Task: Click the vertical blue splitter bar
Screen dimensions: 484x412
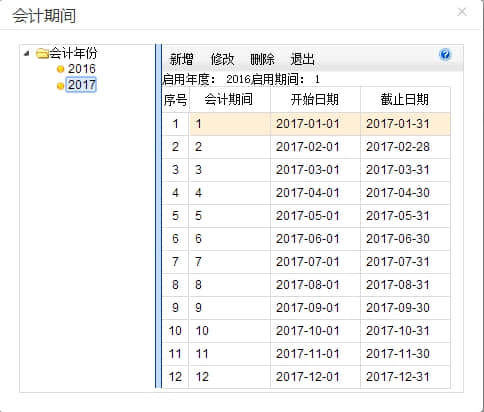Action: click(x=158, y=216)
